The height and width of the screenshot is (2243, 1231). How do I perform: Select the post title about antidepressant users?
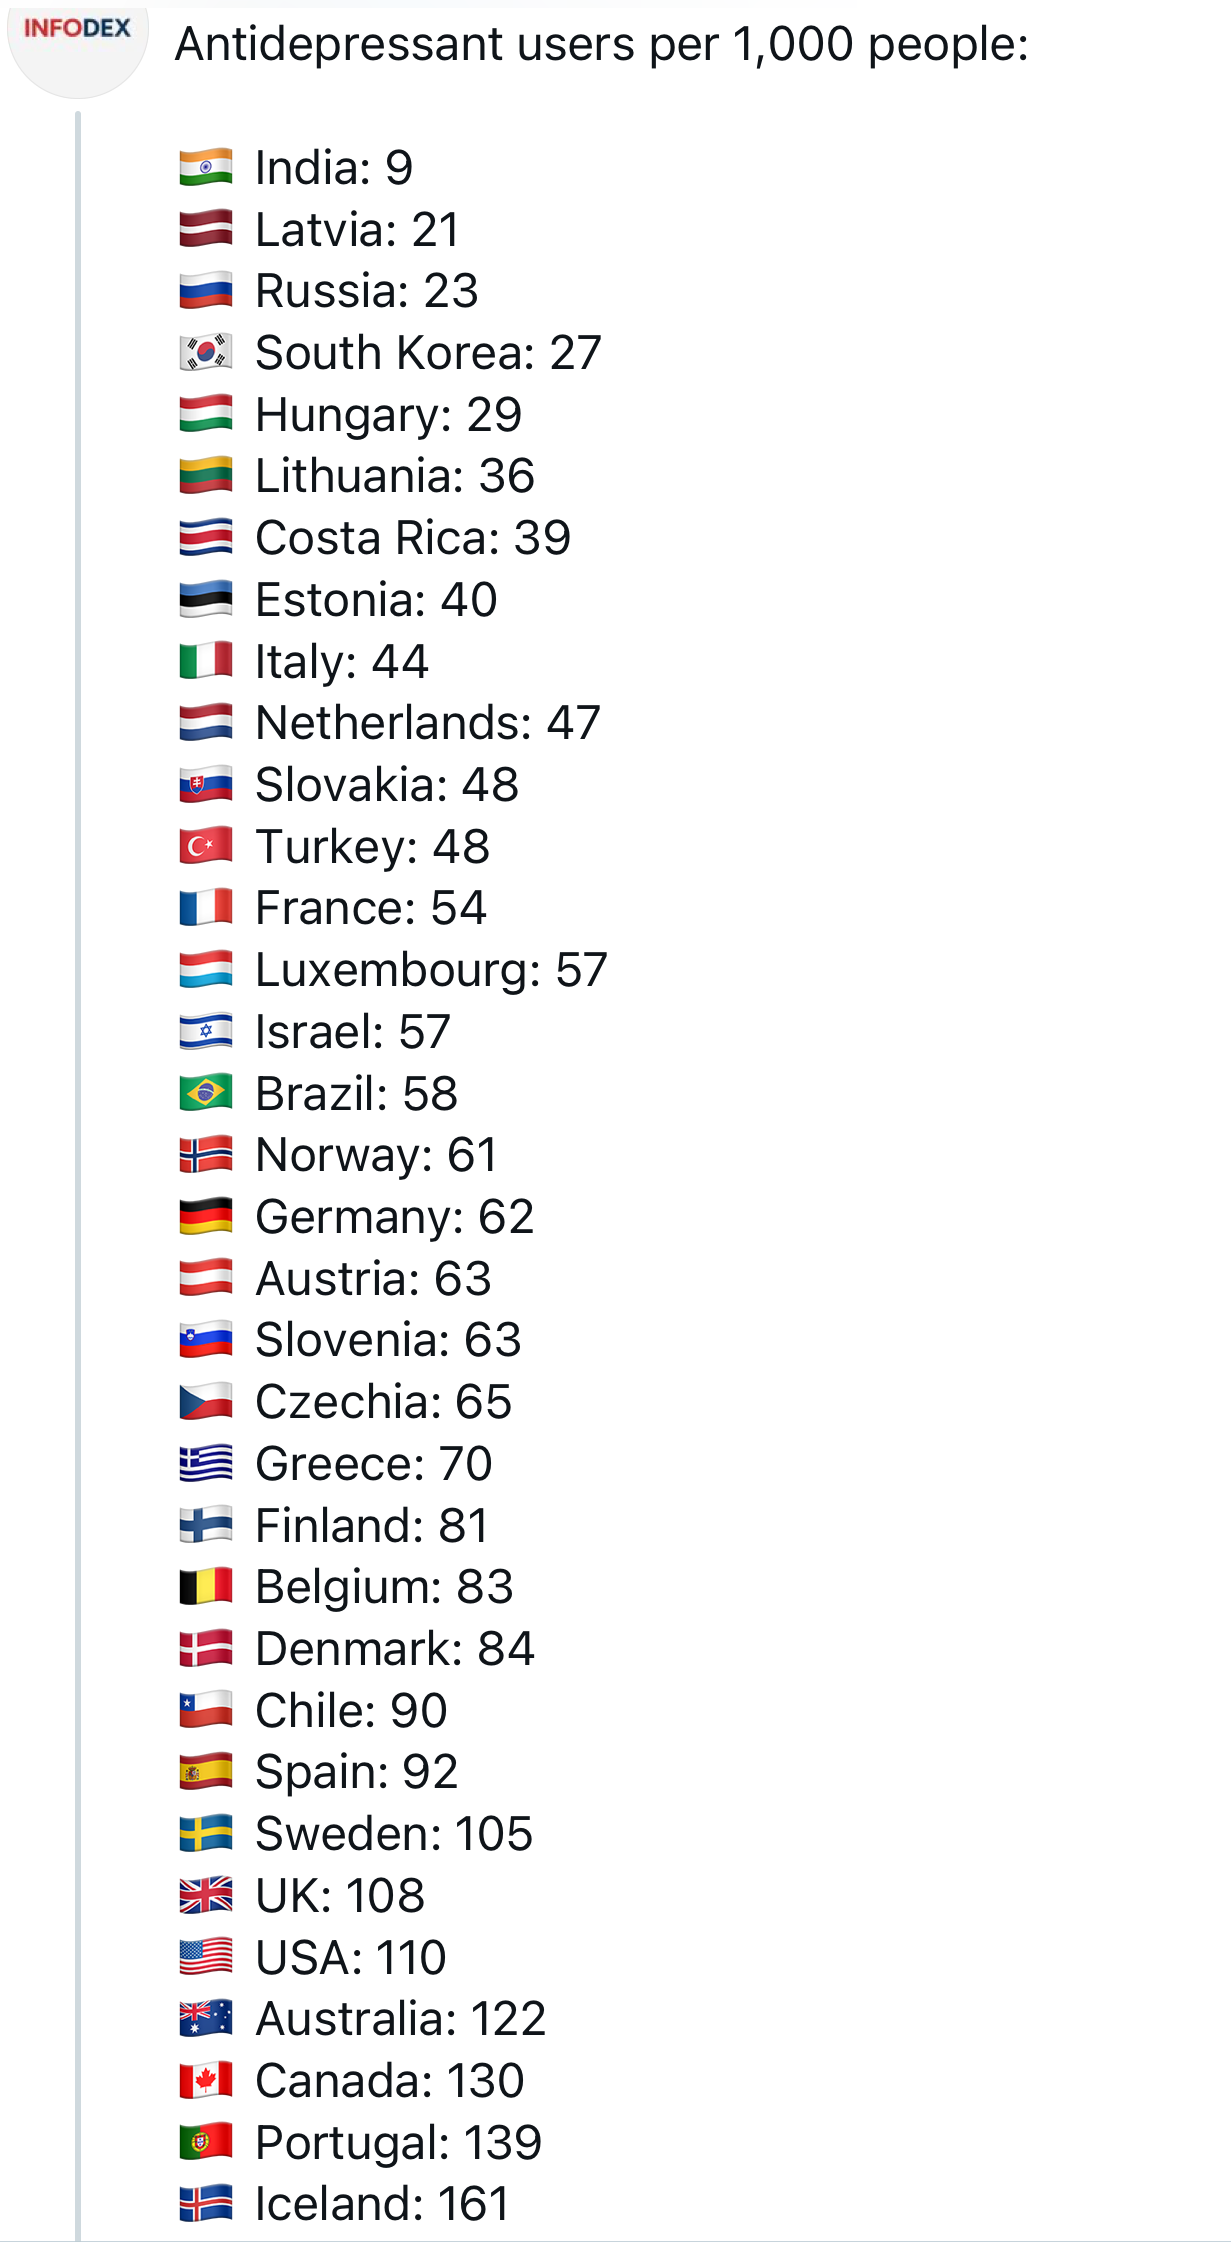pyautogui.click(x=602, y=45)
